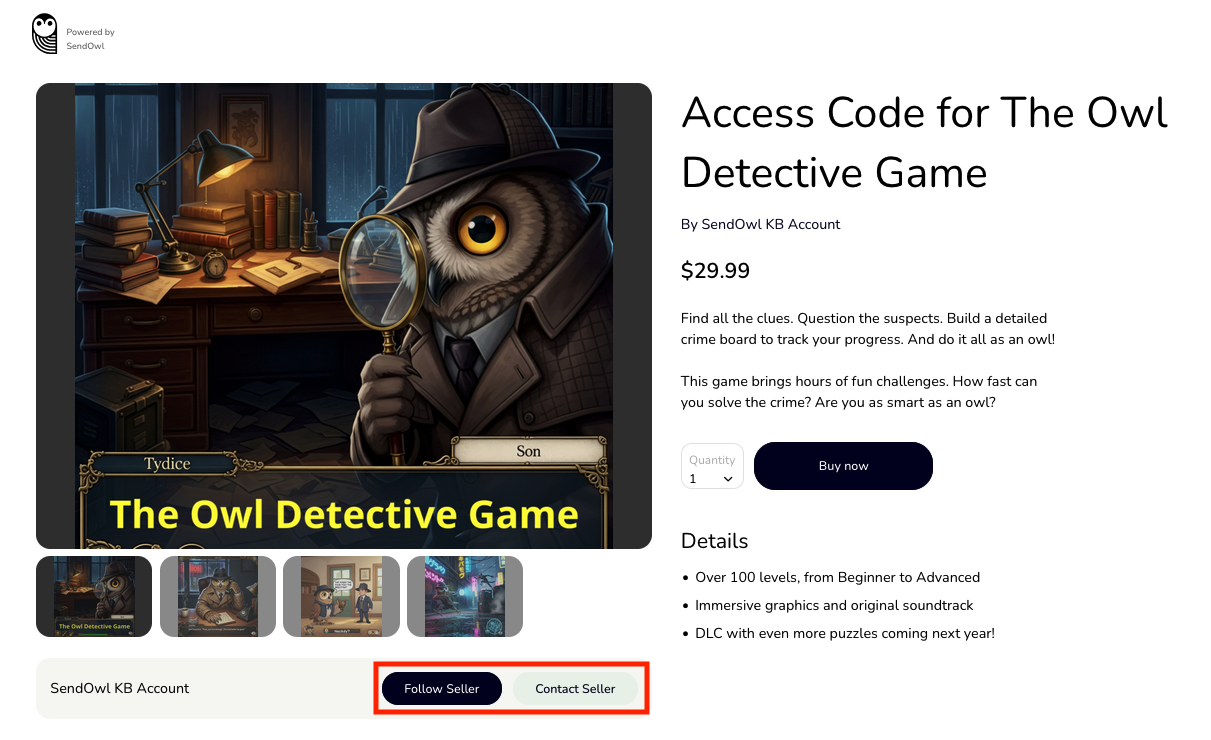The height and width of the screenshot is (740, 1211).
Task: Click the chevron arrow in Quantity selector
Action: pyautogui.click(x=728, y=479)
